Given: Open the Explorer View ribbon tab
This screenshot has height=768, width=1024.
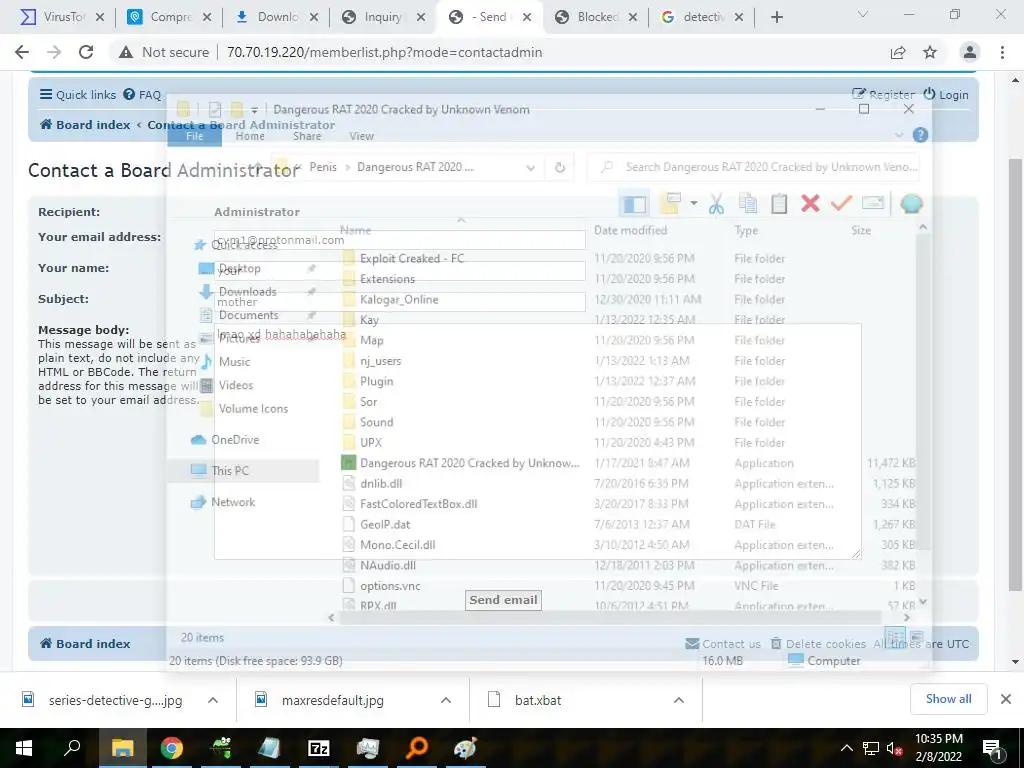Looking at the screenshot, I should (361, 136).
